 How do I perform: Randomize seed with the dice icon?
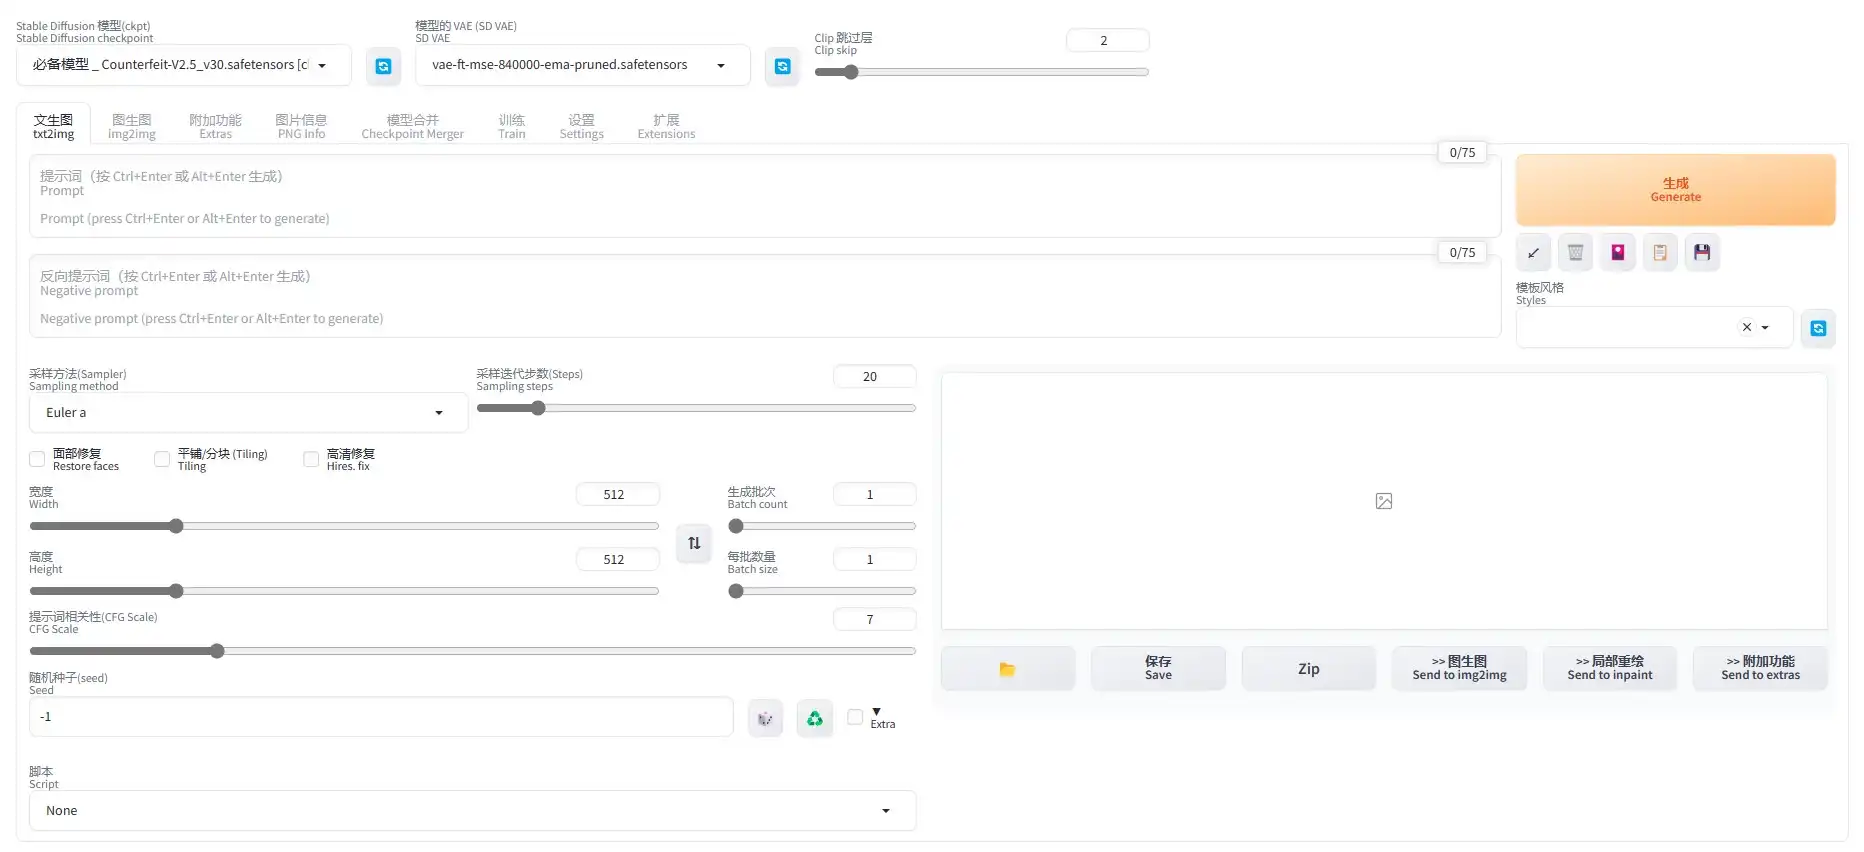765,718
